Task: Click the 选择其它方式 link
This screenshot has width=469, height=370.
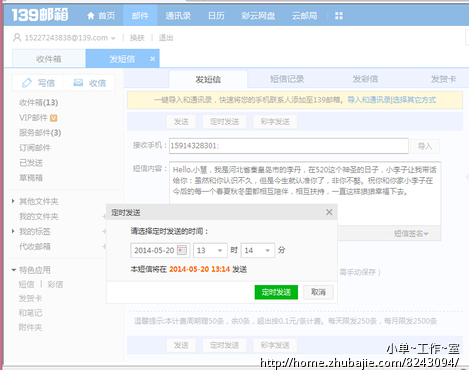Action: coord(414,100)
